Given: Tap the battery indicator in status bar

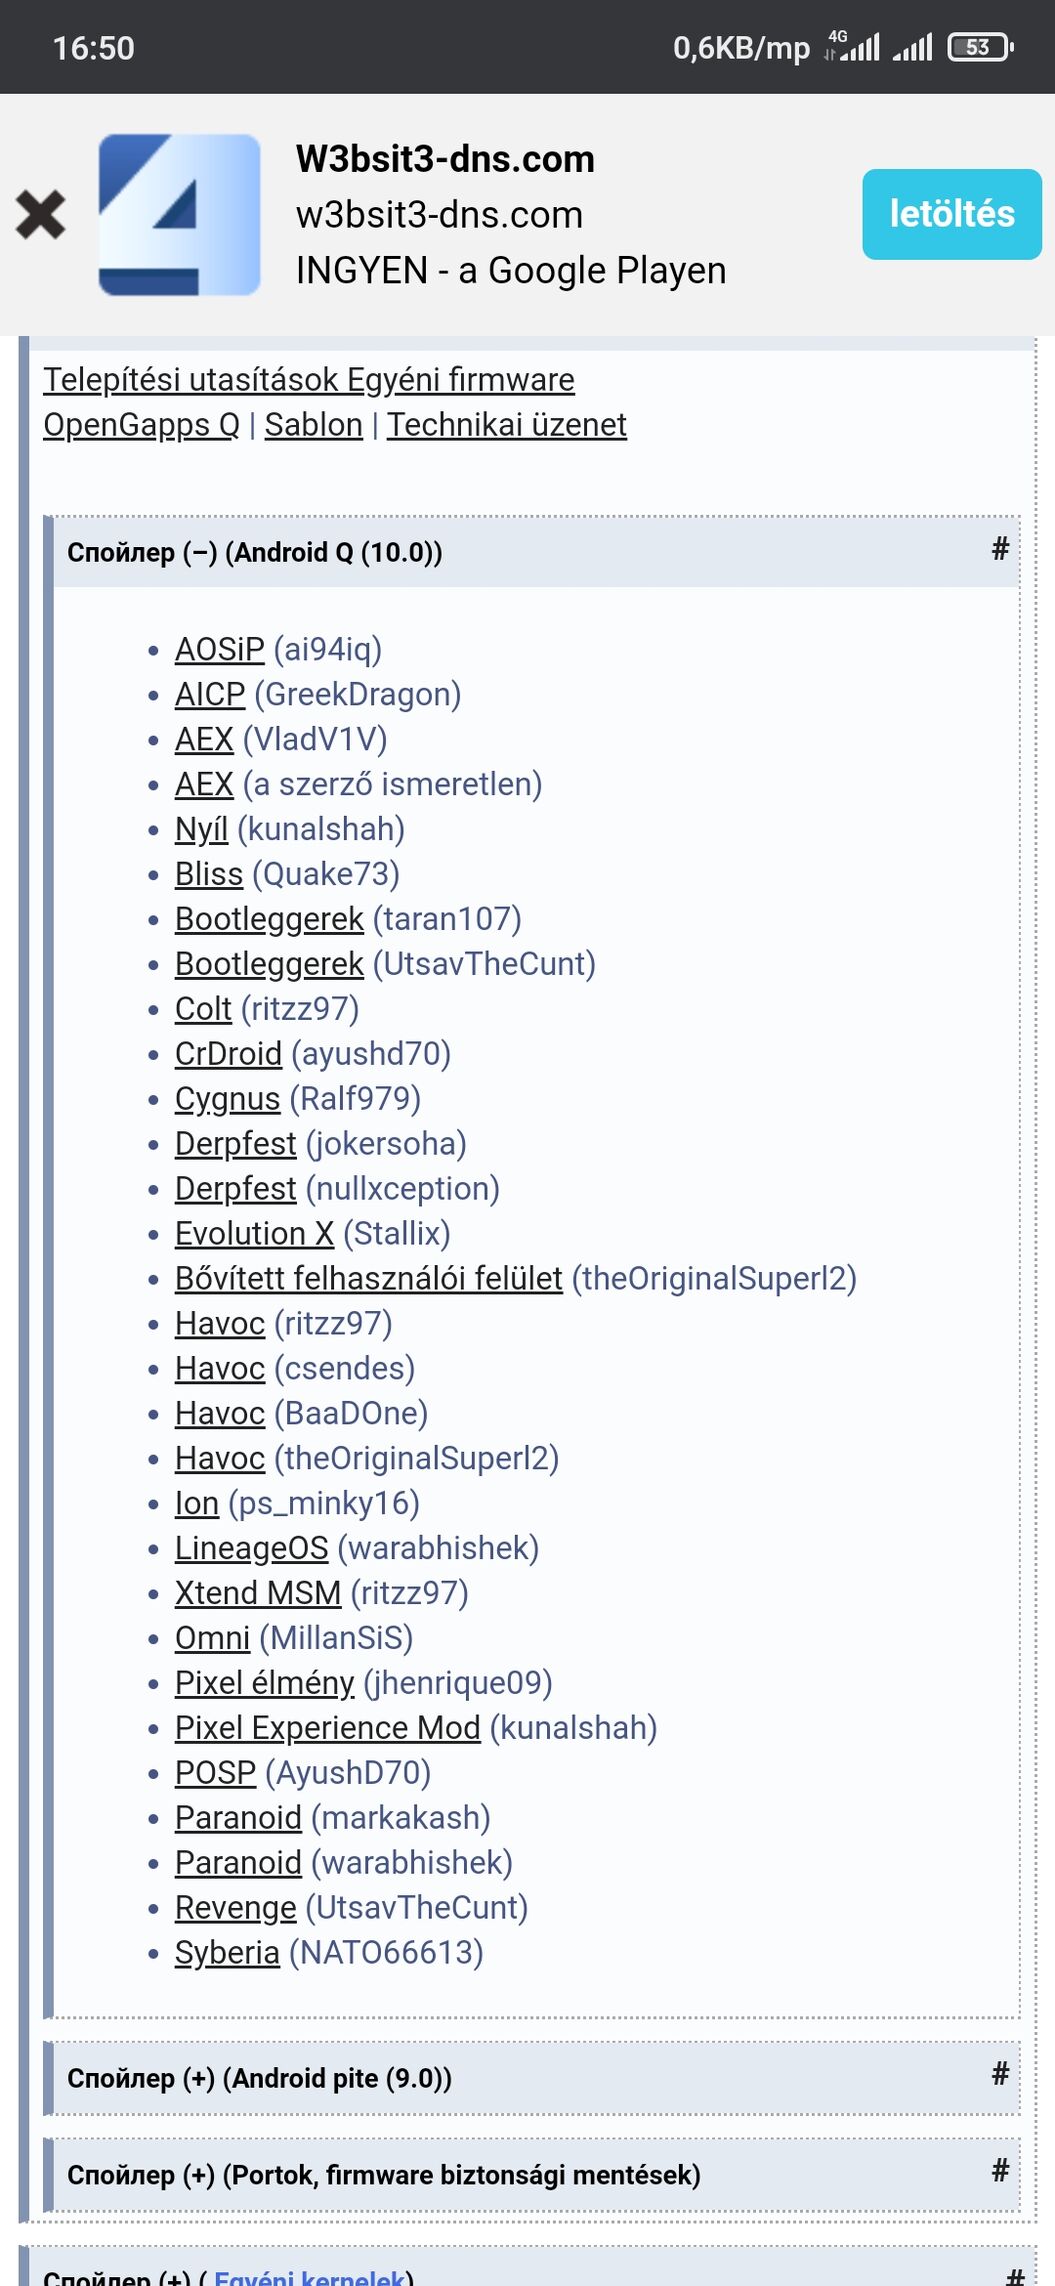Looking at the screenshot, I should coord(980,47).
